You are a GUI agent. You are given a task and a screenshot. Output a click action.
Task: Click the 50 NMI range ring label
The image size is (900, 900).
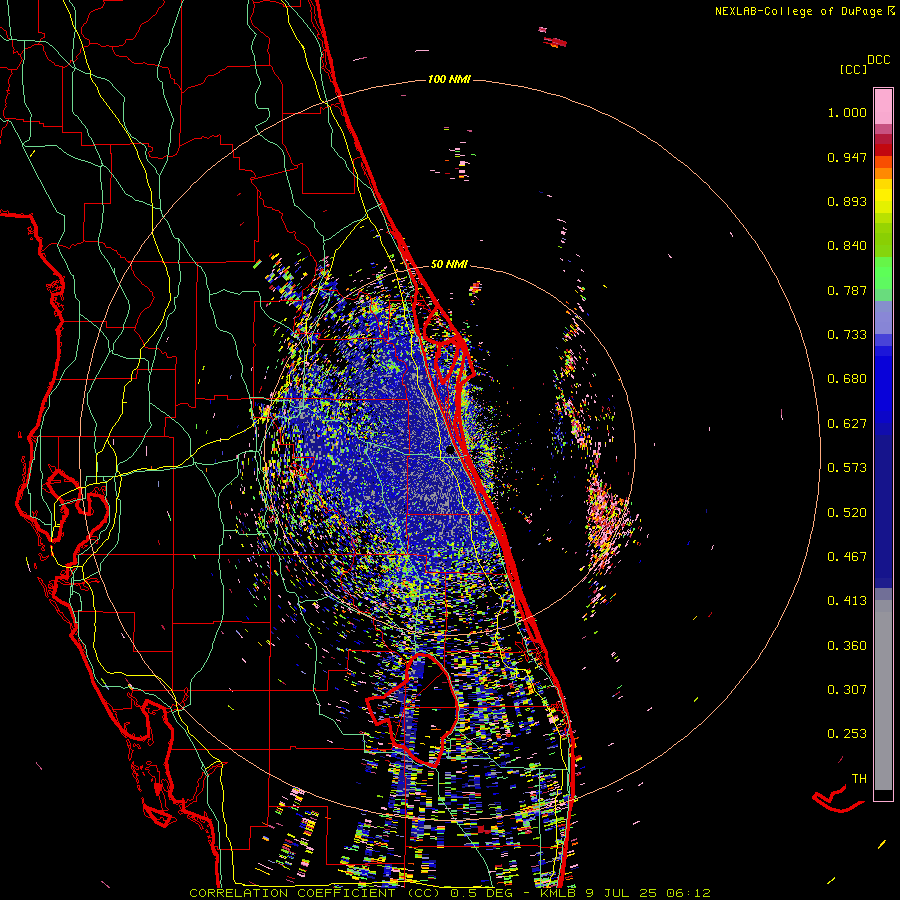point(449,264)
